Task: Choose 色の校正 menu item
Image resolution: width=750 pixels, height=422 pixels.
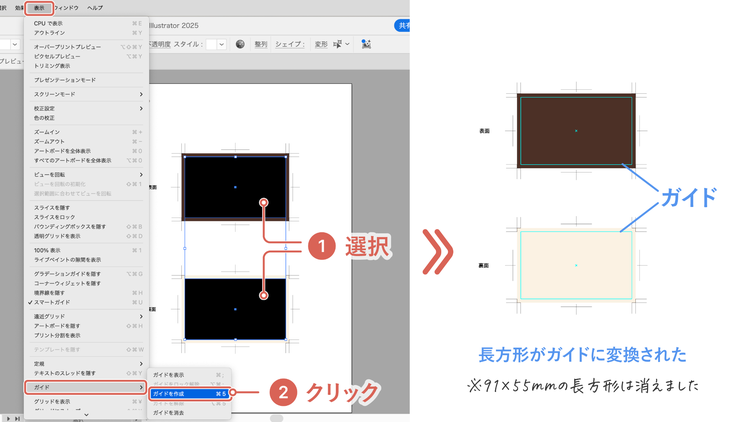Action: (87, 118)
